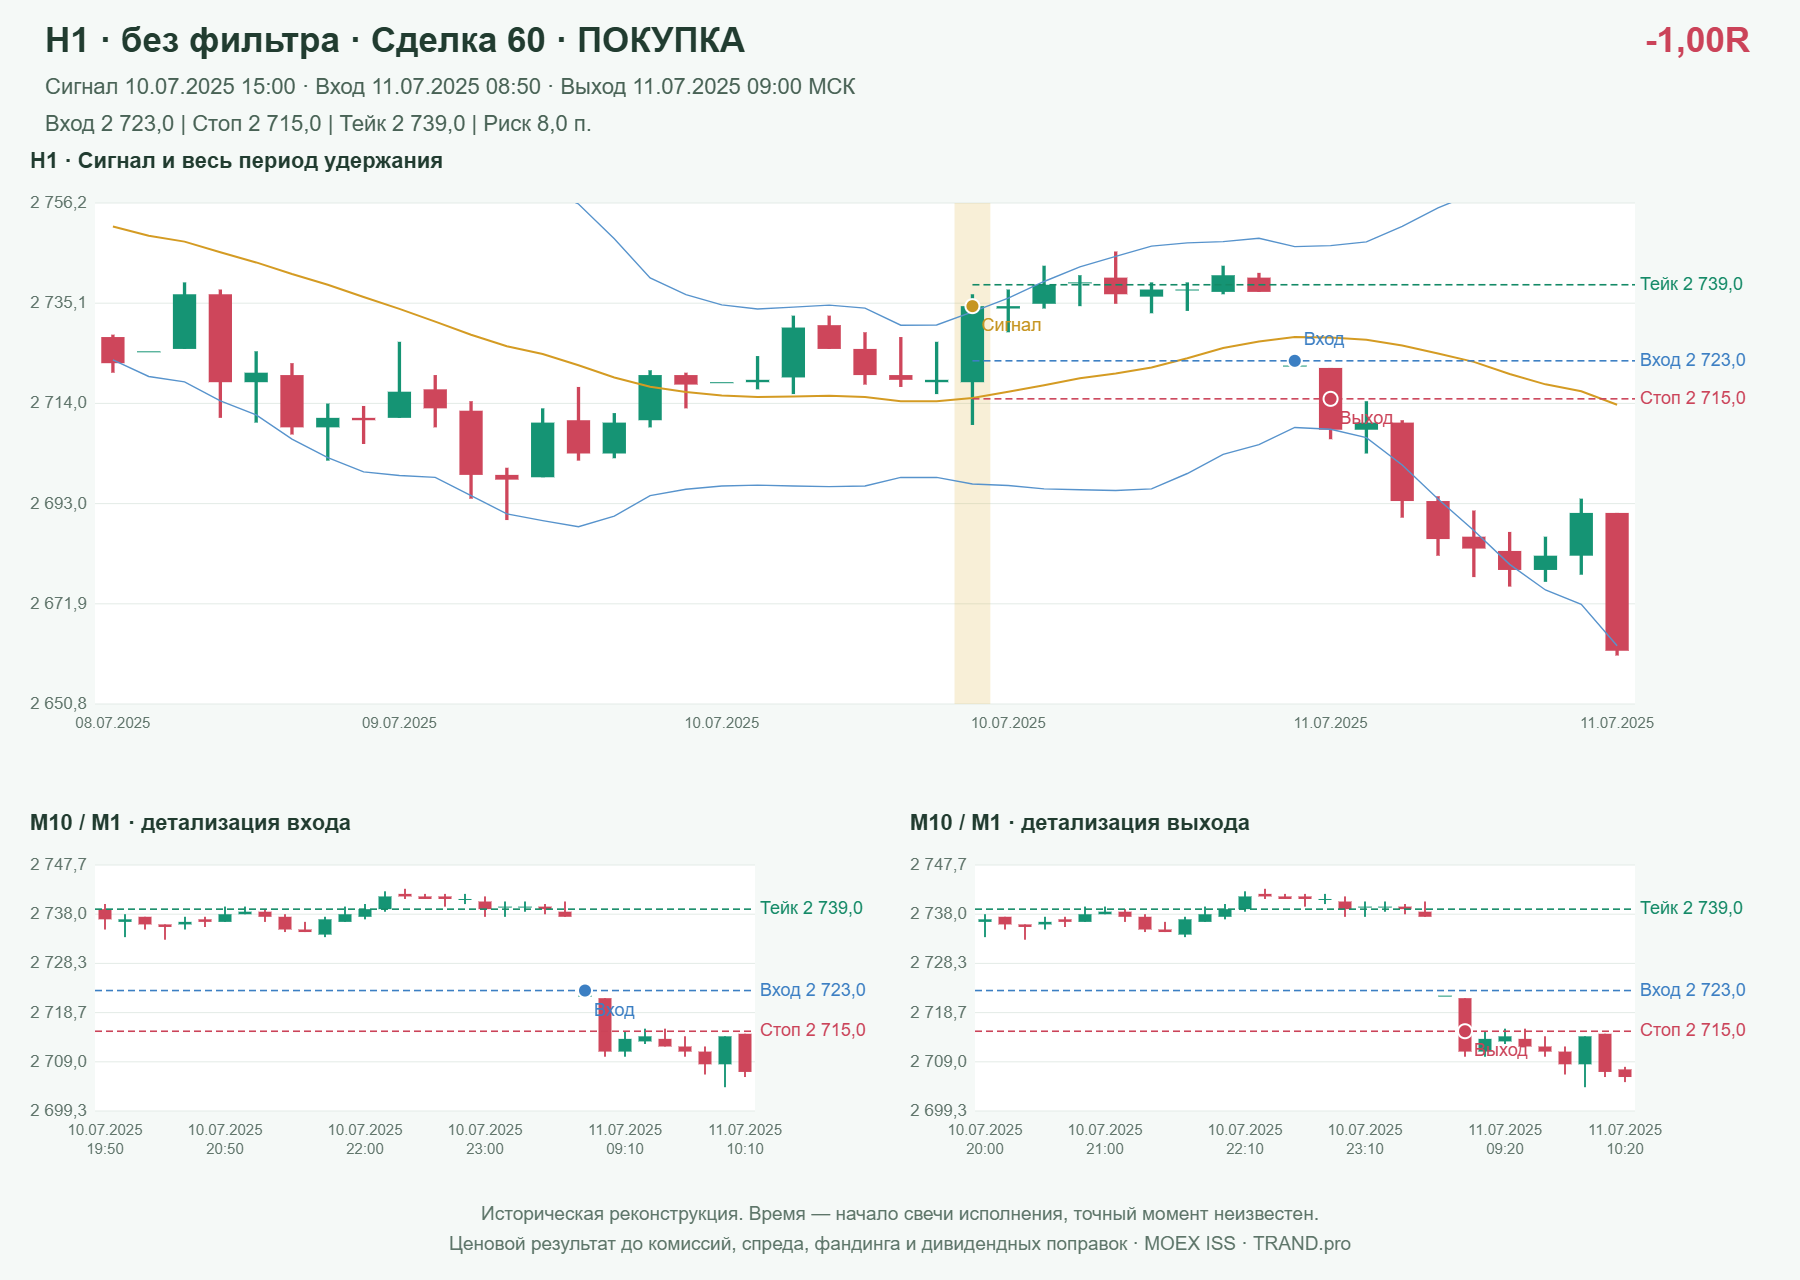Click the -1,00R result value
Viewport: 1800px width, 1280px height.
pyautogui.click(x=1697, y=41)
